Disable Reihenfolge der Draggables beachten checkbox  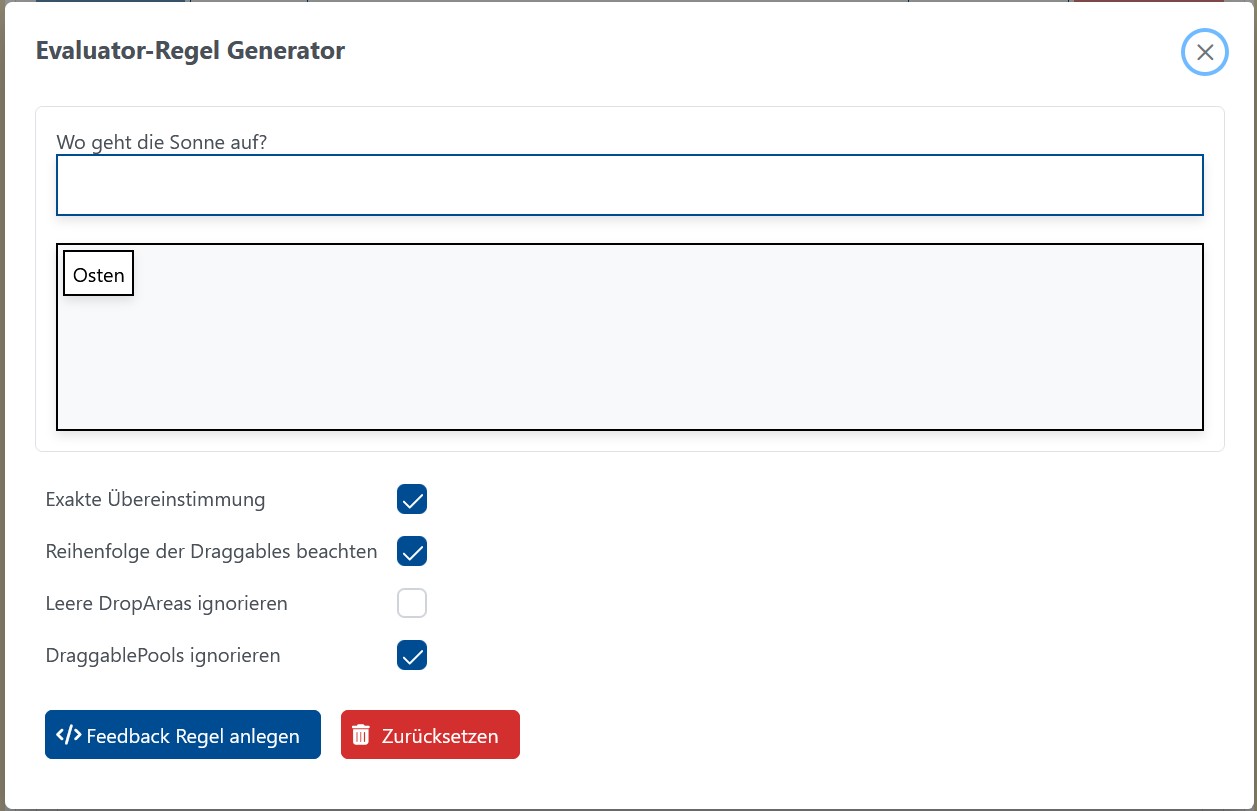(x=412, y=551)
